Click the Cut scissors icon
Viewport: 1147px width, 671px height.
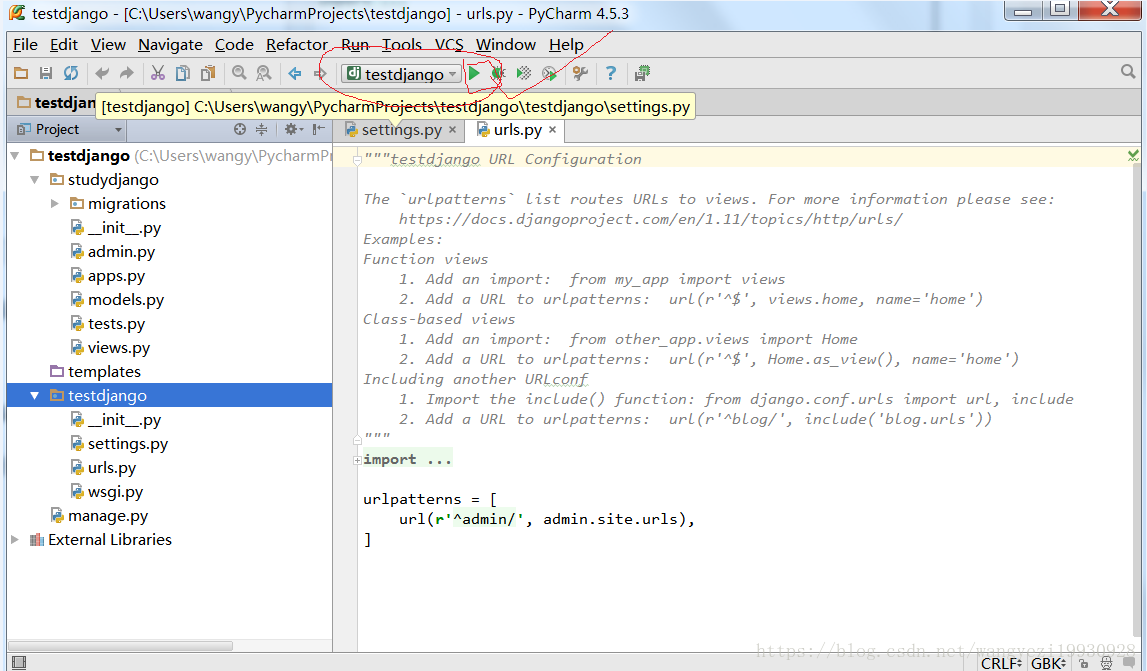coord(157,73)
